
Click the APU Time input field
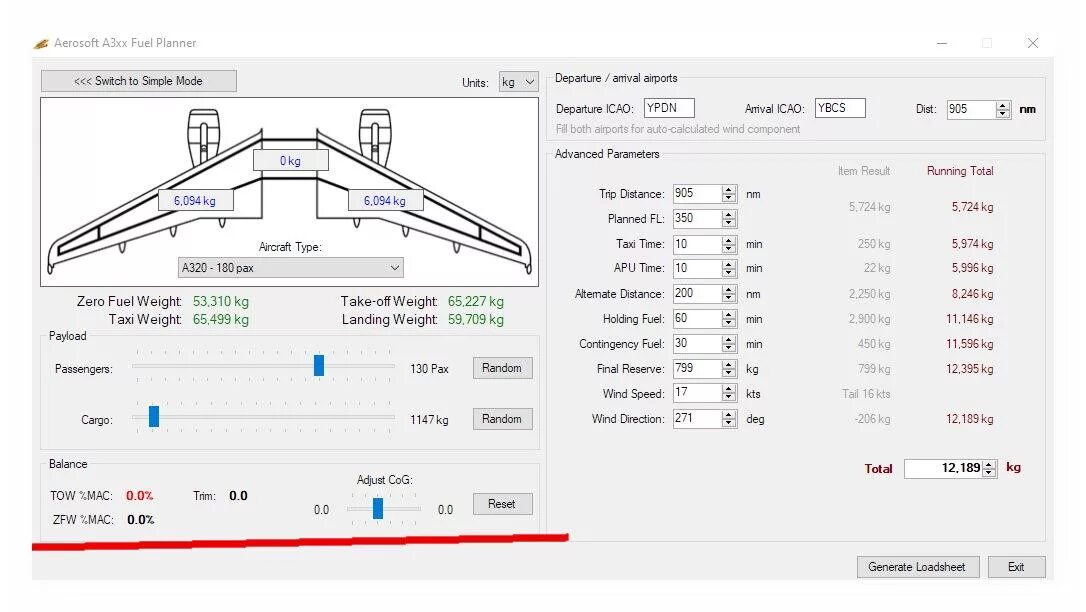697,268
